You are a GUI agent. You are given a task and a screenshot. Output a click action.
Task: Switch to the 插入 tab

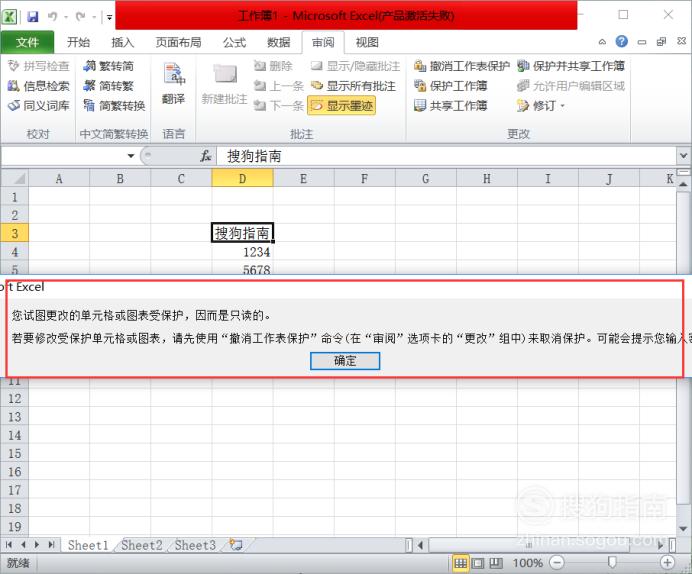click(123, 42)
